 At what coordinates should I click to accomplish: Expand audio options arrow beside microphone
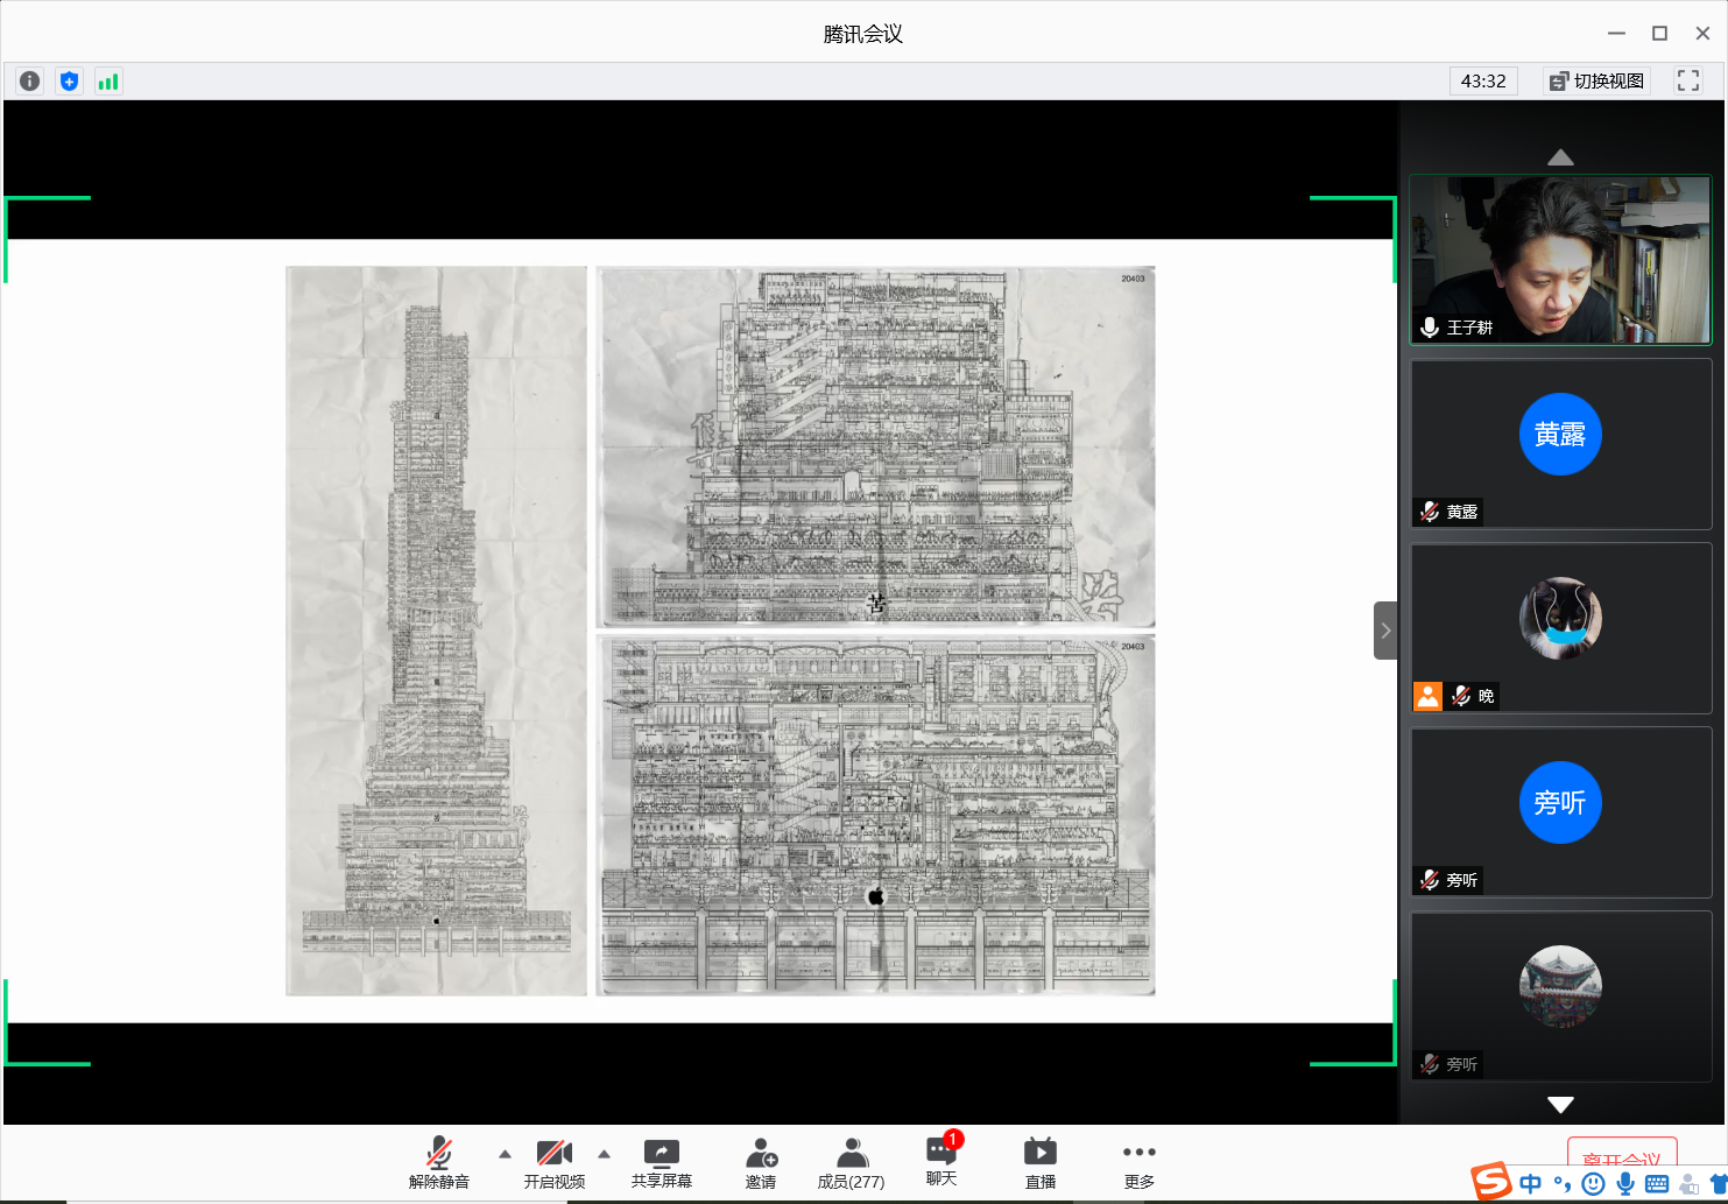pos(505,1154)
